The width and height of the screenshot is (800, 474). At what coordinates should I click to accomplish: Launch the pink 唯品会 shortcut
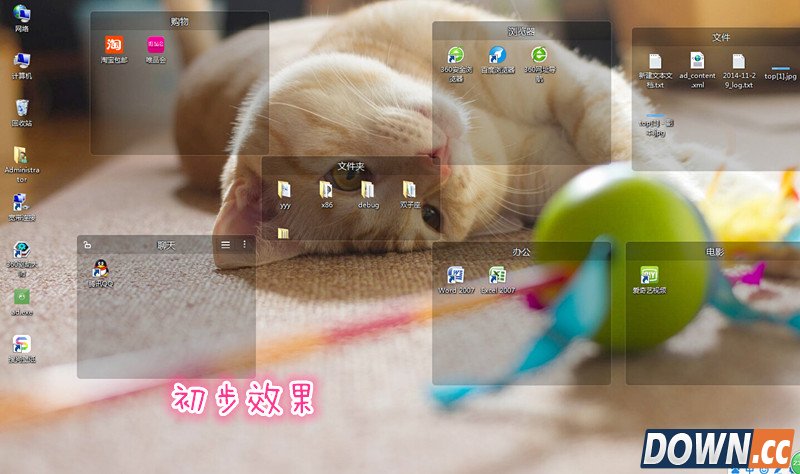tap(155, 45)
